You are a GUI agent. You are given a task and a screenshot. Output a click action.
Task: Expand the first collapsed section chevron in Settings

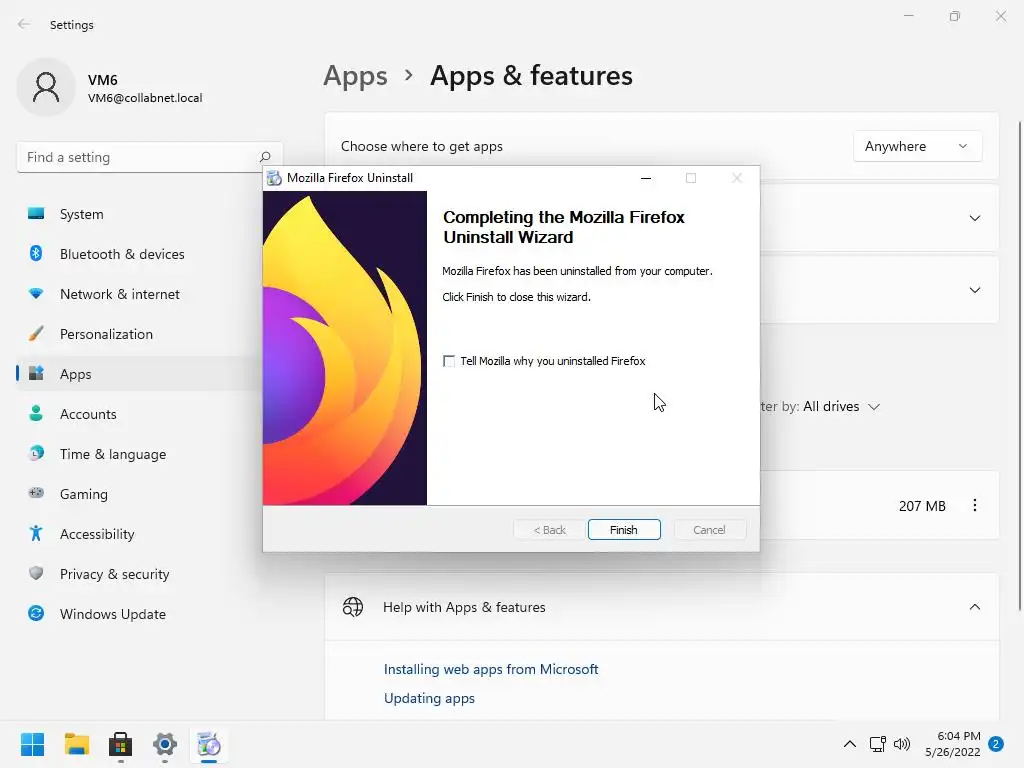[974, 218]
